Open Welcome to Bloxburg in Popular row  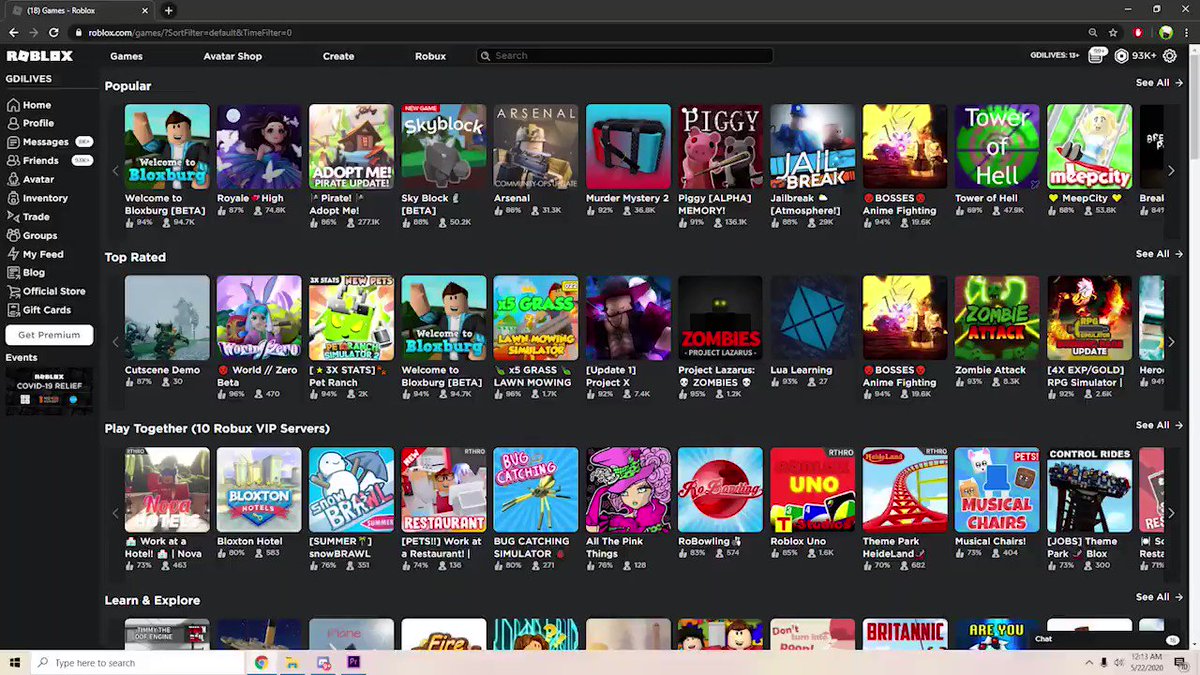167,147
